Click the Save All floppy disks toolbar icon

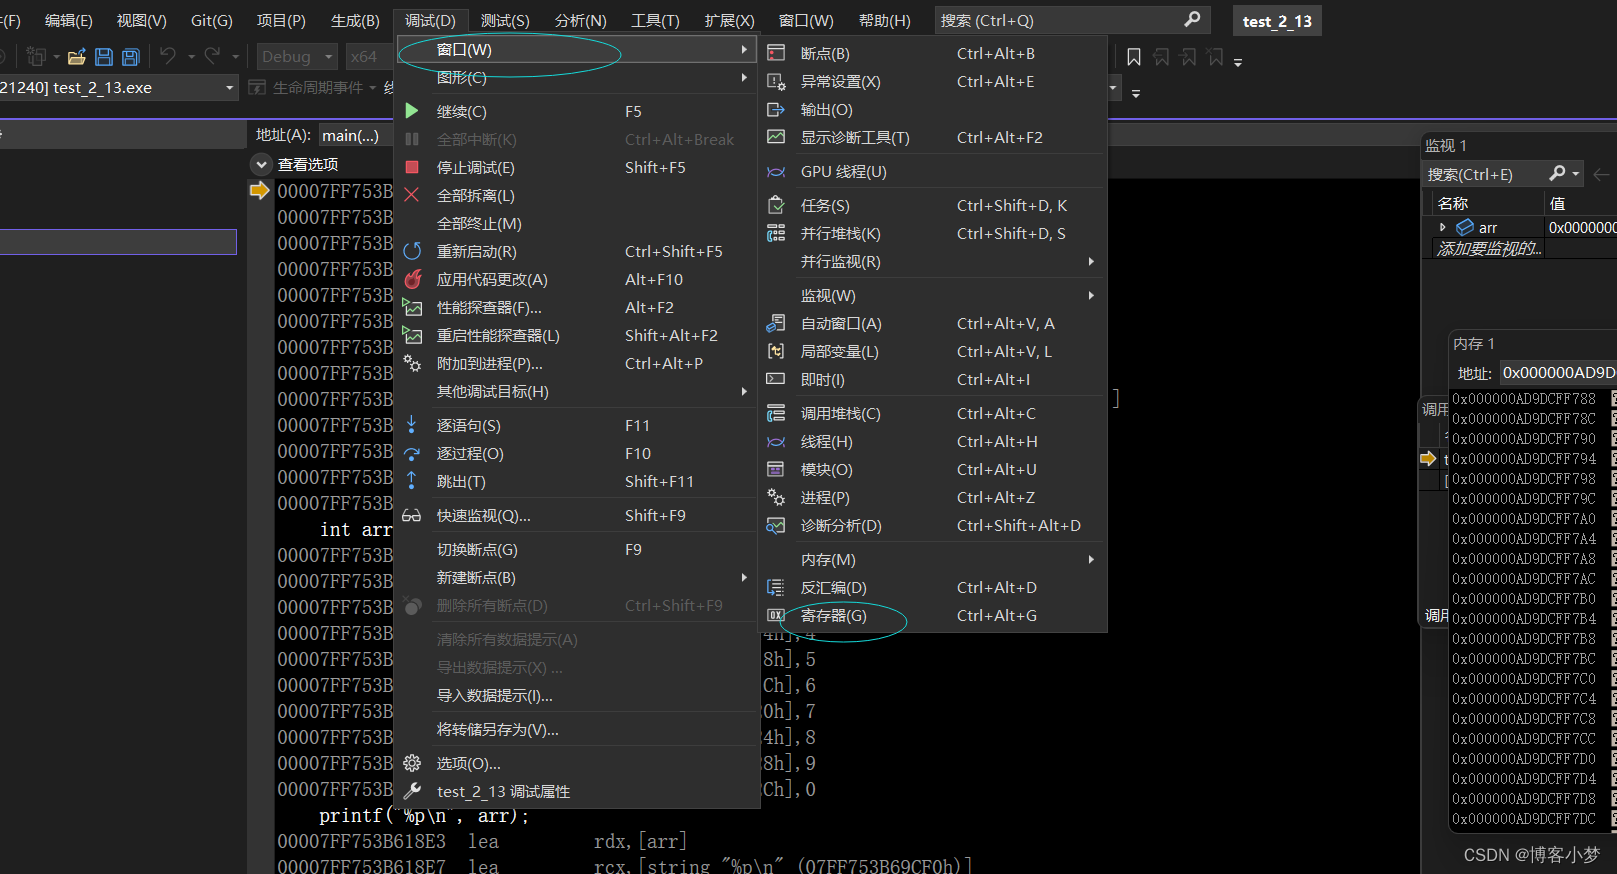[131, 57]
